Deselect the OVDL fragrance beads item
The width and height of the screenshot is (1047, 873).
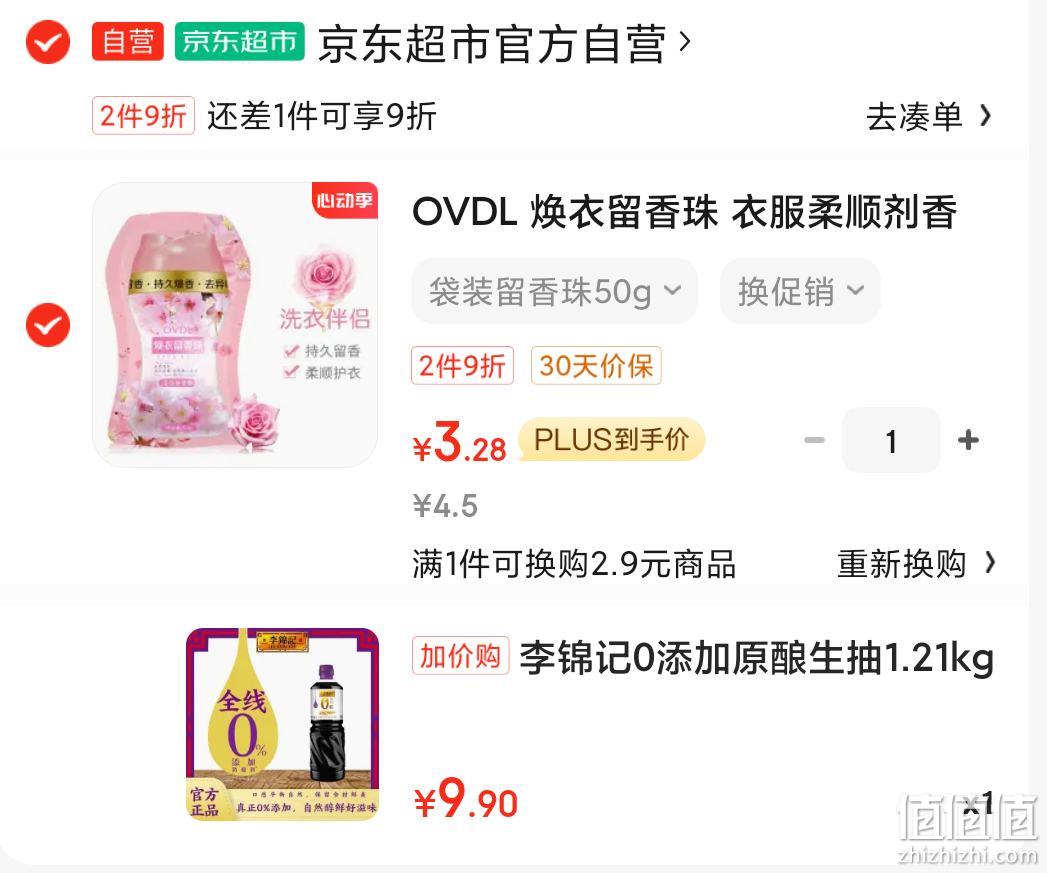(x=47, y=325)
